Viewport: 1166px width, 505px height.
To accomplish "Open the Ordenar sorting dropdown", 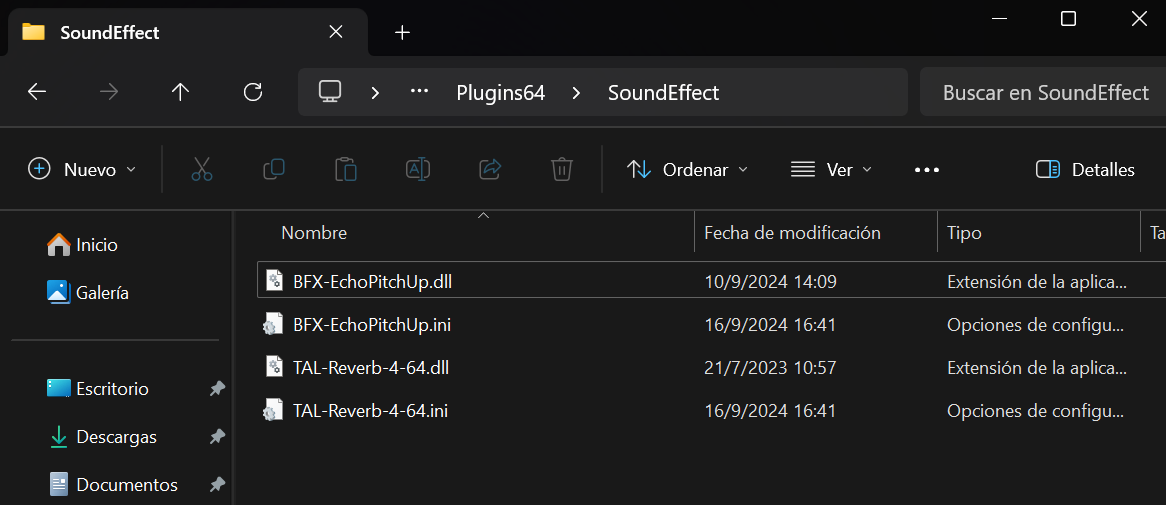I will coord(687,170).
